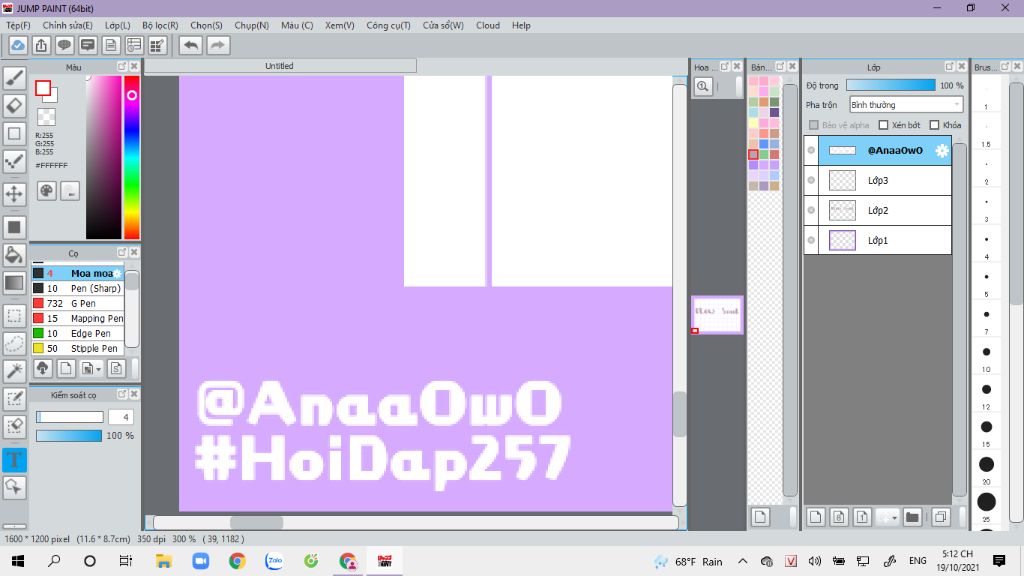This screenshot has height=576, width=1024.
Task: Click the brush size value field
Action: pos(121,417)
